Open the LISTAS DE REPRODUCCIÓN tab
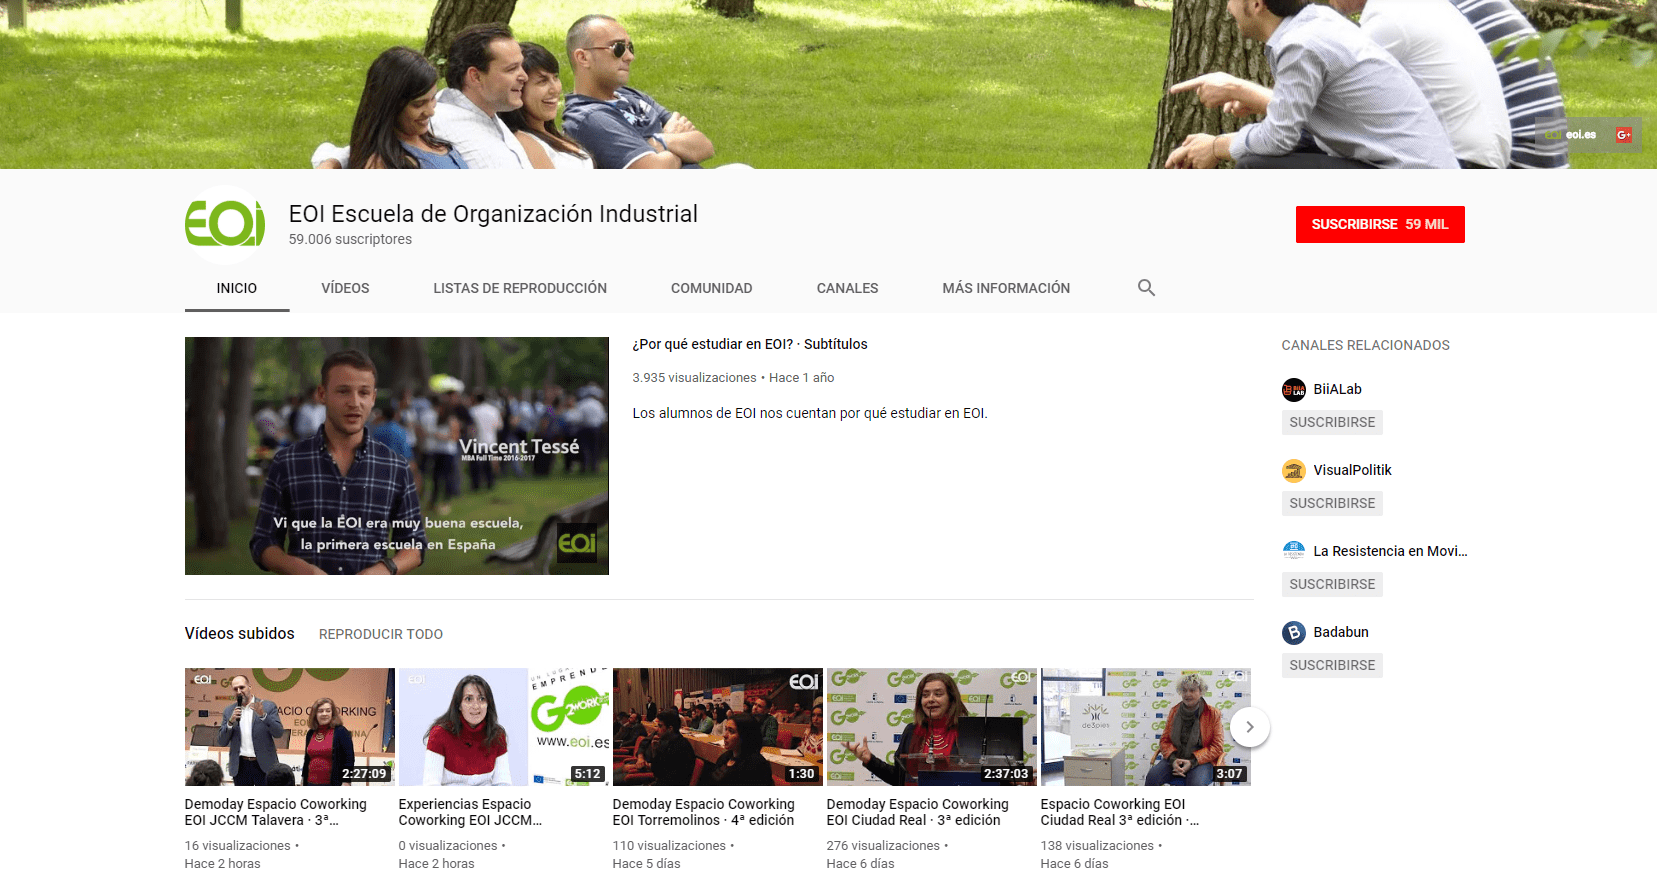Image resolution: width=1657 pixels, height=877 pixels. [x=520, y=288]
